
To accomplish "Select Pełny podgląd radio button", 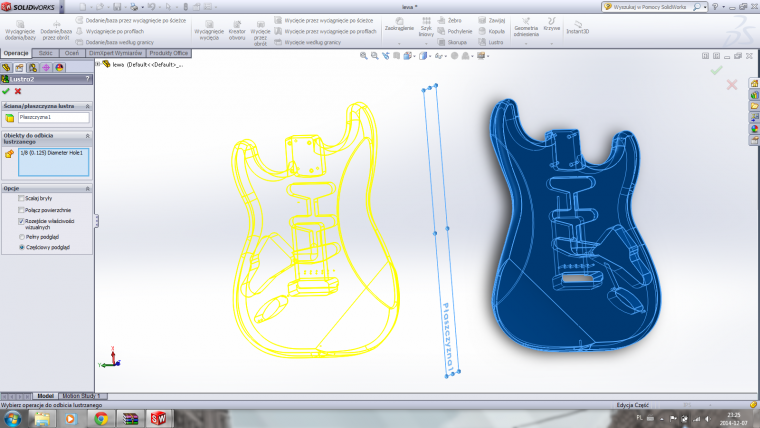I will point(21,237).
